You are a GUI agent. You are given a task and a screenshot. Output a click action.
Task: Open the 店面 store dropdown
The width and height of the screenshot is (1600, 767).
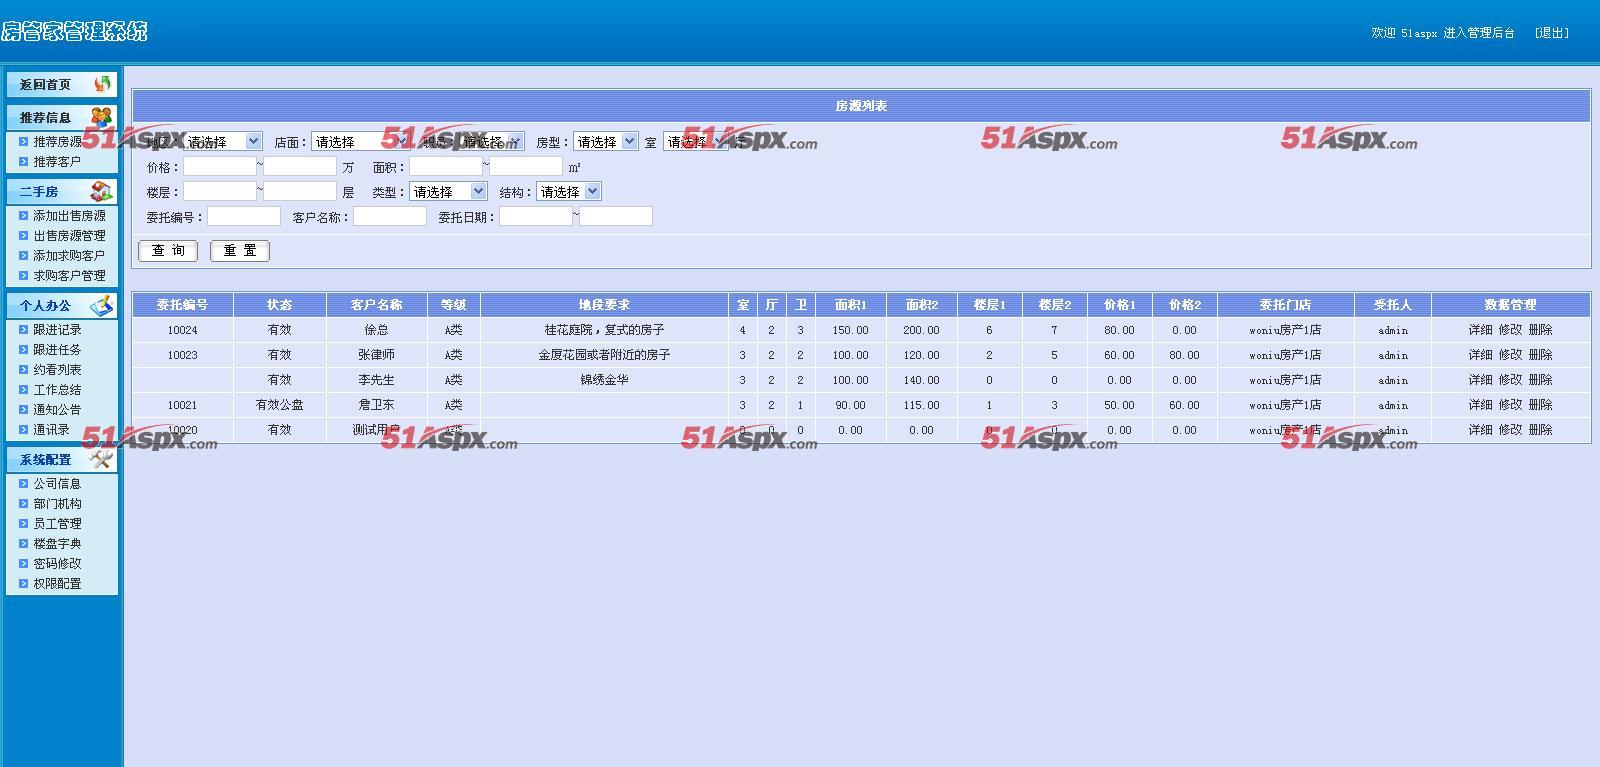(360, 142)
